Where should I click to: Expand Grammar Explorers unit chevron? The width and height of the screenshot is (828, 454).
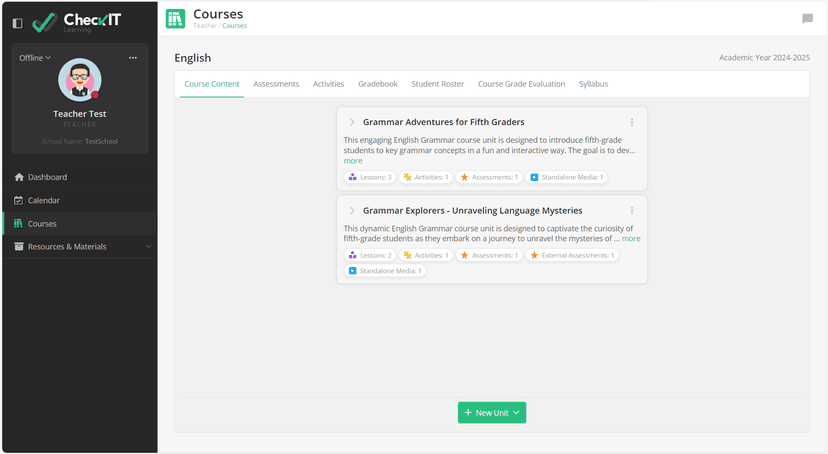[x=352, y=211]
